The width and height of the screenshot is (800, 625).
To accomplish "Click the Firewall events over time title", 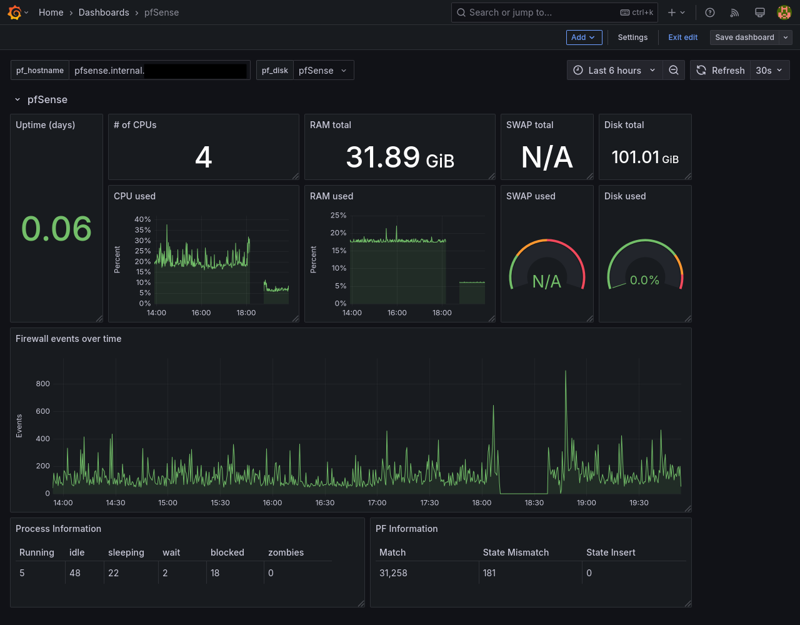I will coord(68,339).
